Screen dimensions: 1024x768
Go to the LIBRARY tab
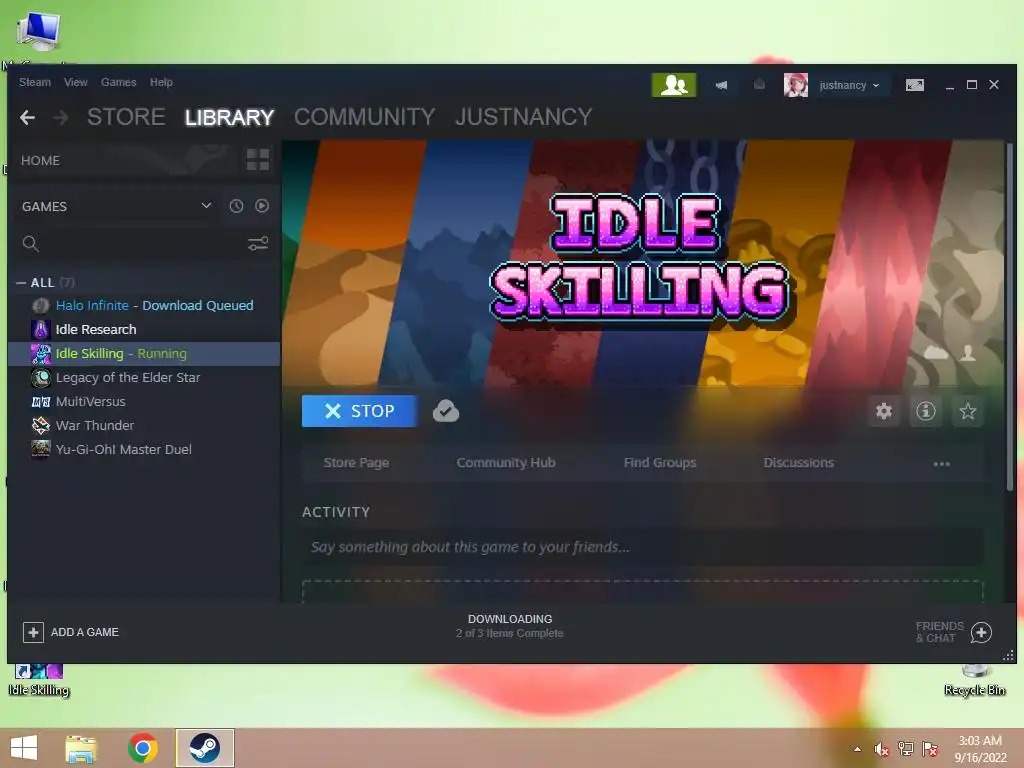pos(229,117)
